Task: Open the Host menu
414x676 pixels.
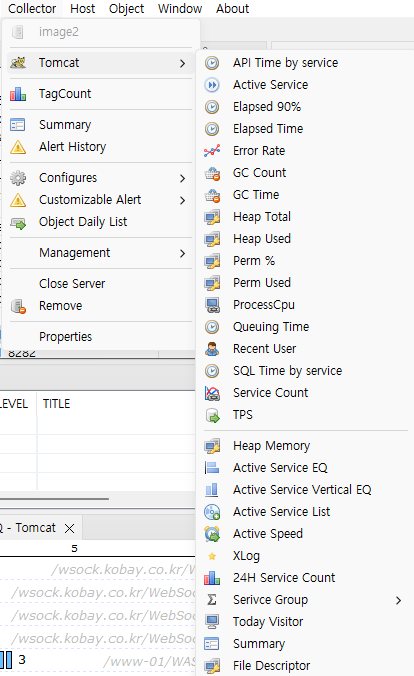Action: click(82, 9)
